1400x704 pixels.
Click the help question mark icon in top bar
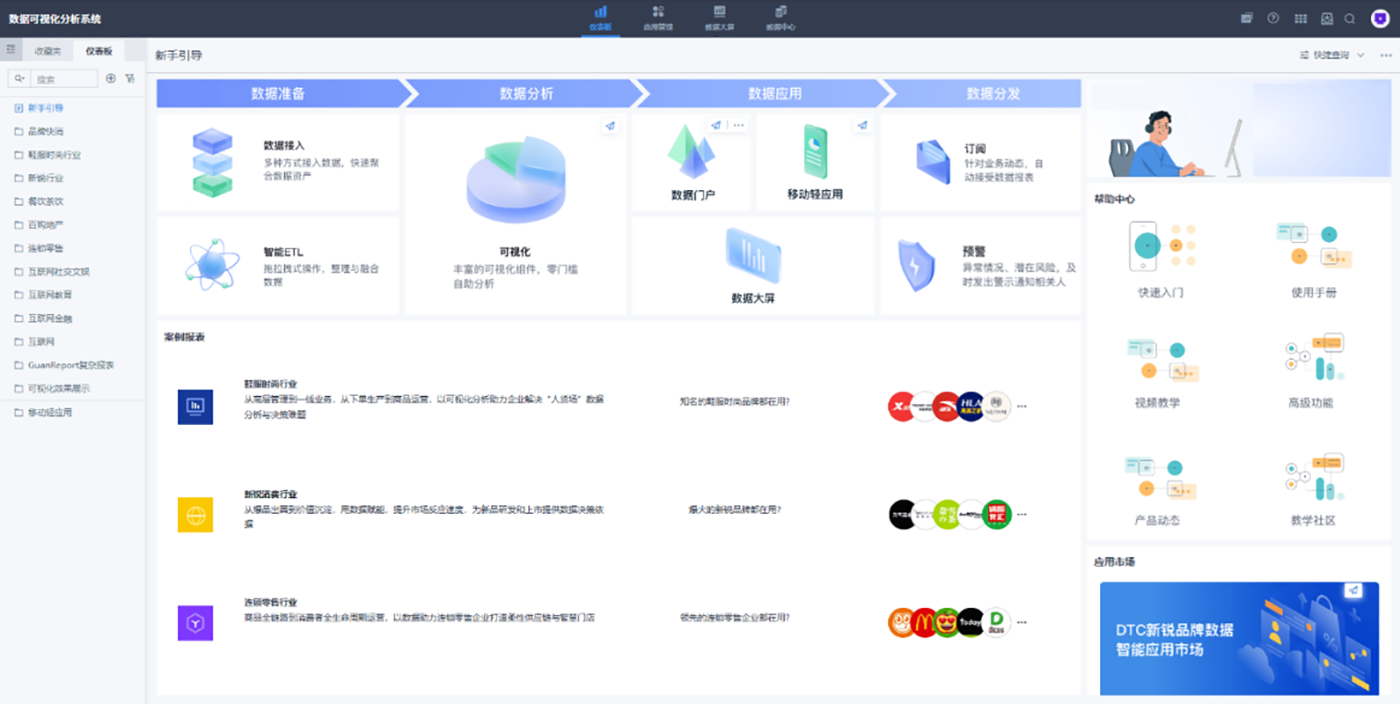click(1273, 18)
